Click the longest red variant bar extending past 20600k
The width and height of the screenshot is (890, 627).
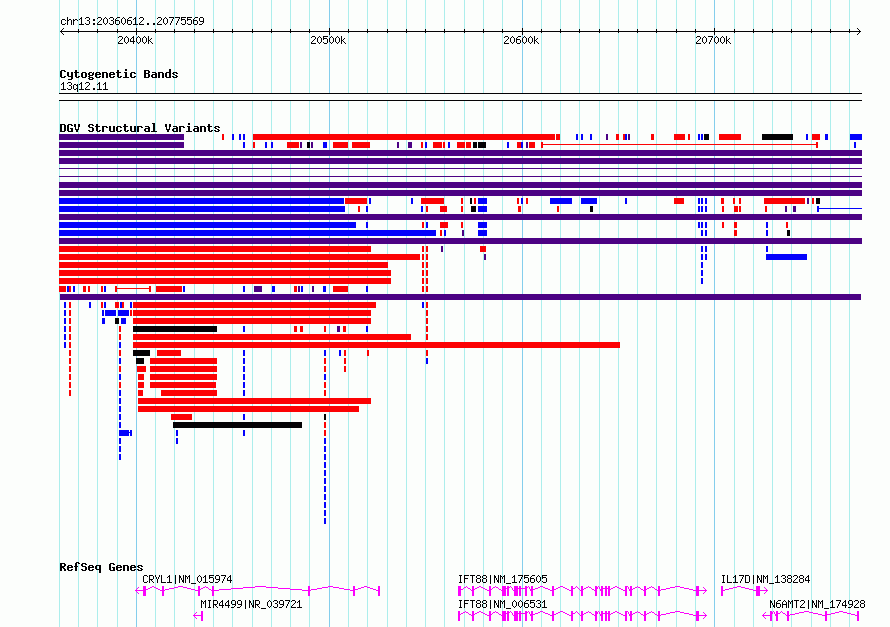376,345
